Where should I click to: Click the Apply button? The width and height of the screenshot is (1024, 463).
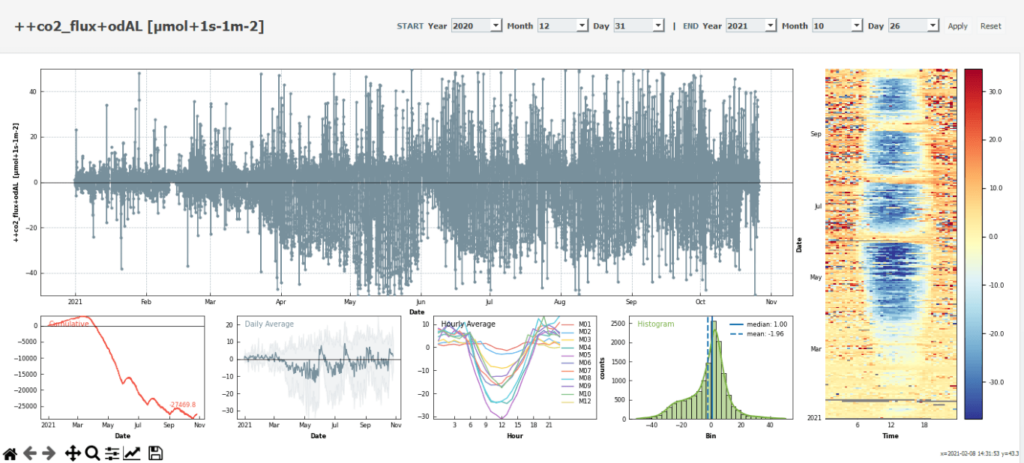pos(957,26)
